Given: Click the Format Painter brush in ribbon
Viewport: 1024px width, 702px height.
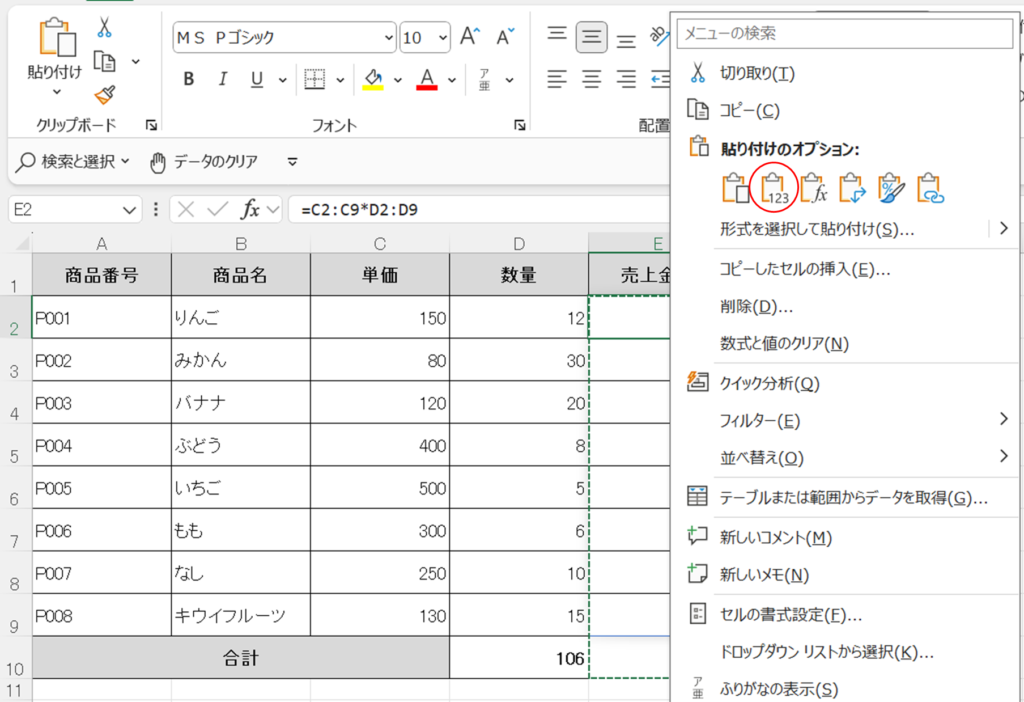Looking at the screenshot, I should pos(104,95).
